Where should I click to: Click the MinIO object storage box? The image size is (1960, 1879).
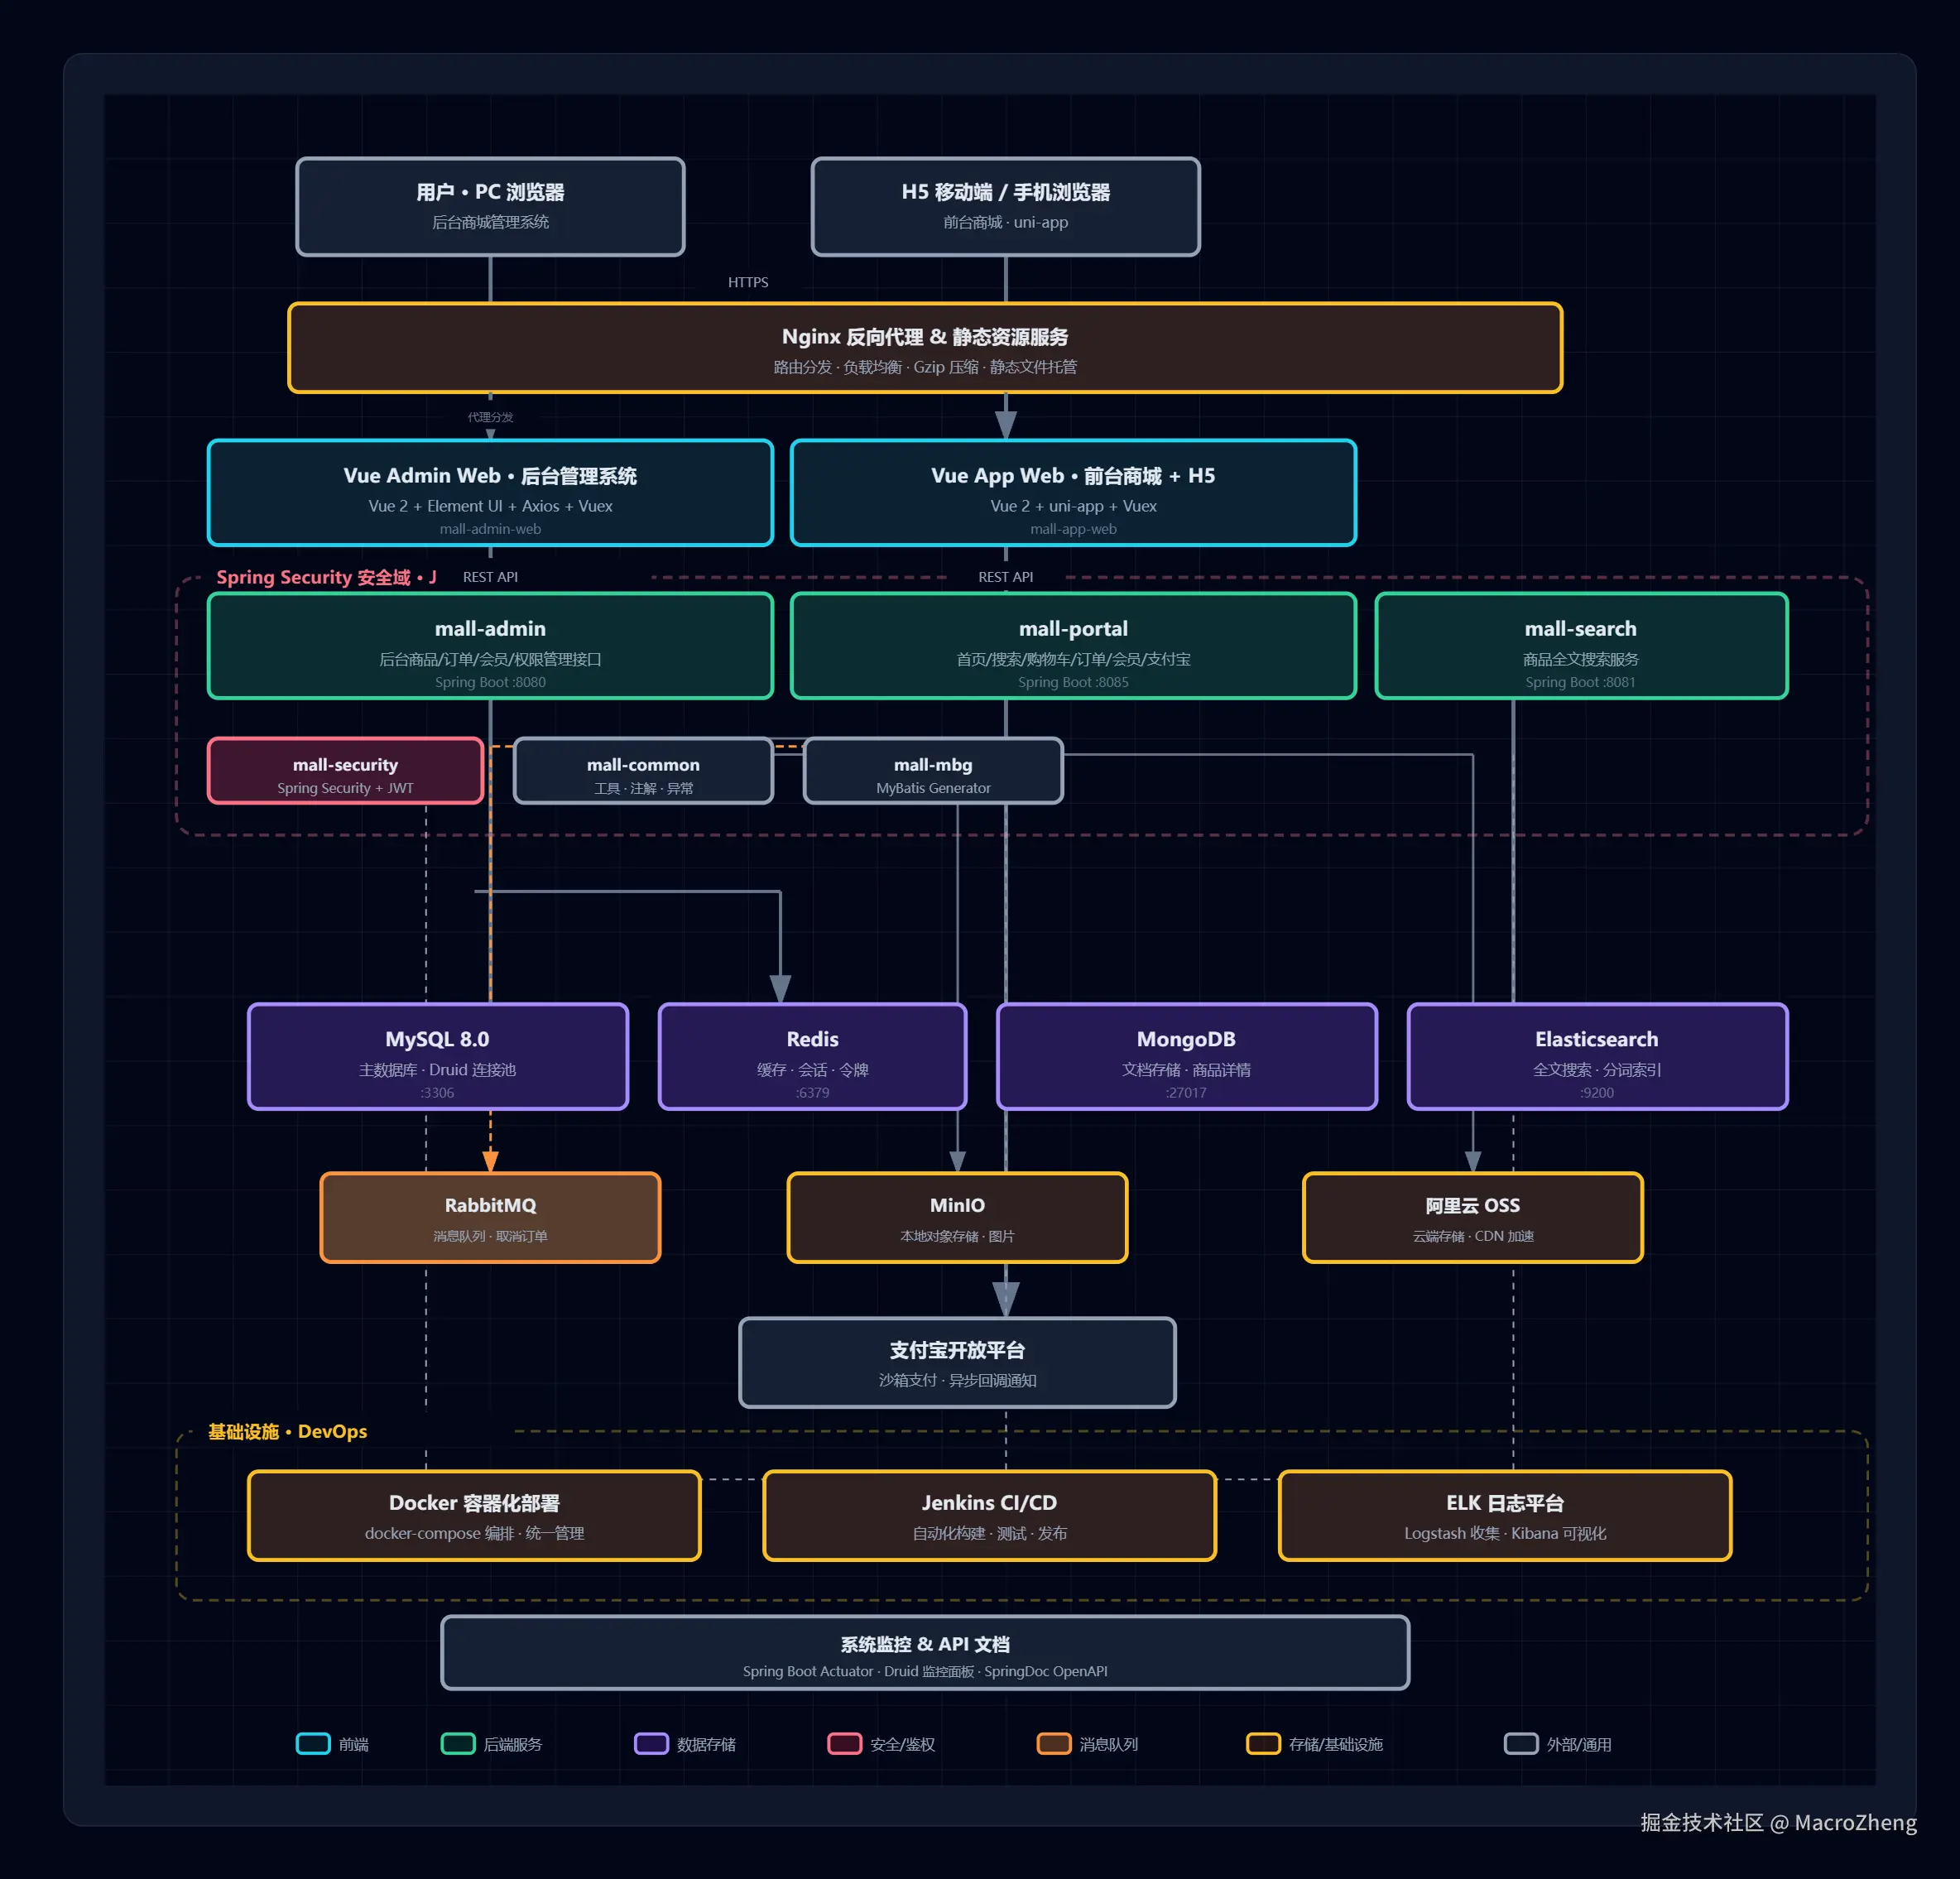point(957,1218)
